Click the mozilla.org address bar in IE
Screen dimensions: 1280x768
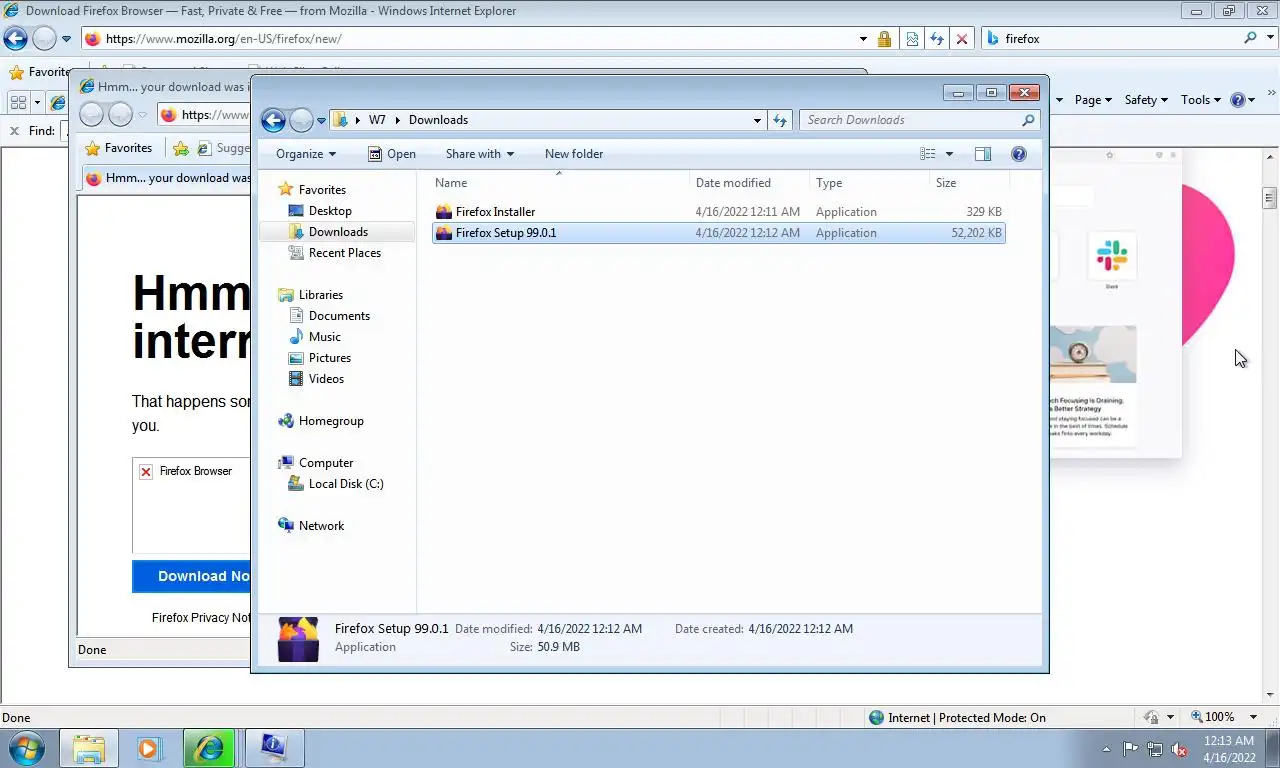click(470, 39)
